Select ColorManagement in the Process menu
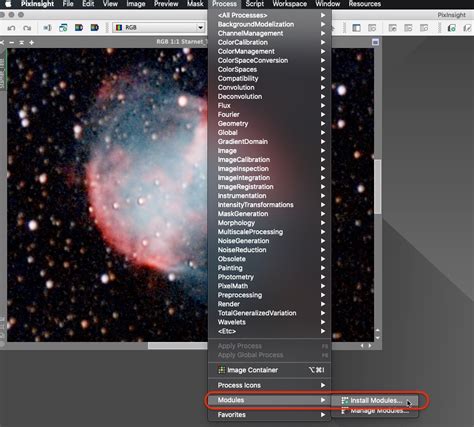The width and height of the screenshot is (474, 427). pyautogui.click(x=269, y=51)
